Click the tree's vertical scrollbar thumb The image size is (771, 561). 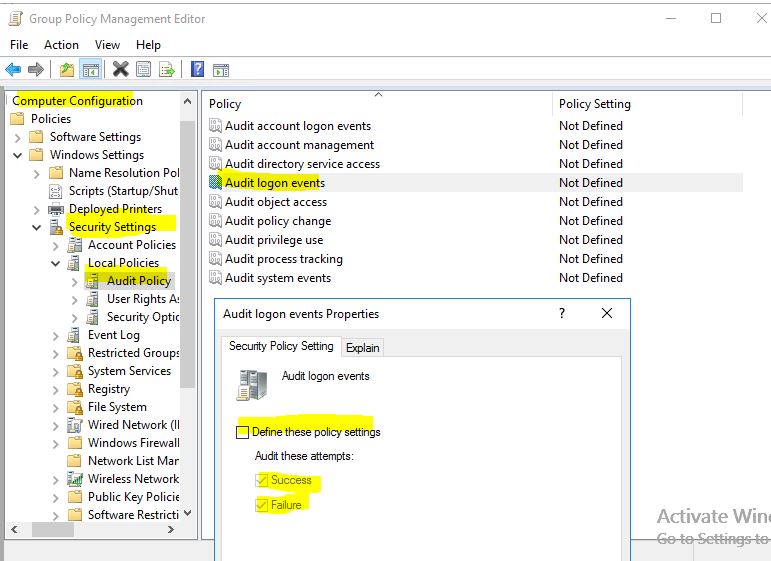(187, 255)
